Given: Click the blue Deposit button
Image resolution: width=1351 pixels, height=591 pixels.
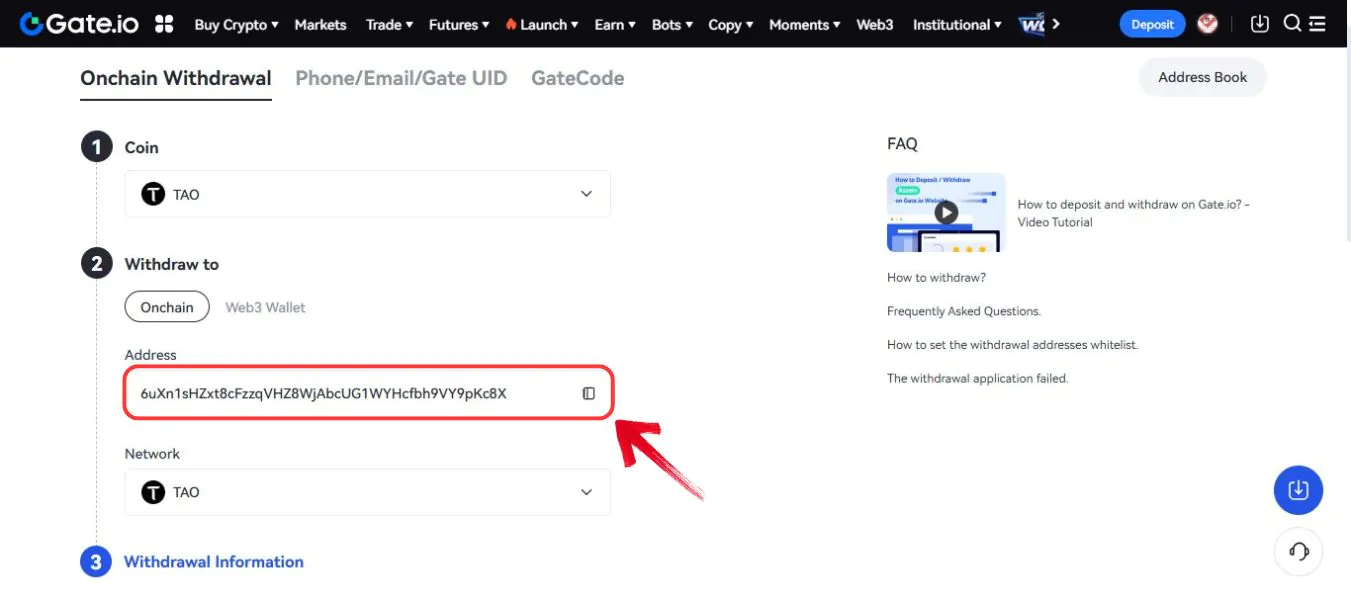Looking at the screenshot, I should [1152, 24].
